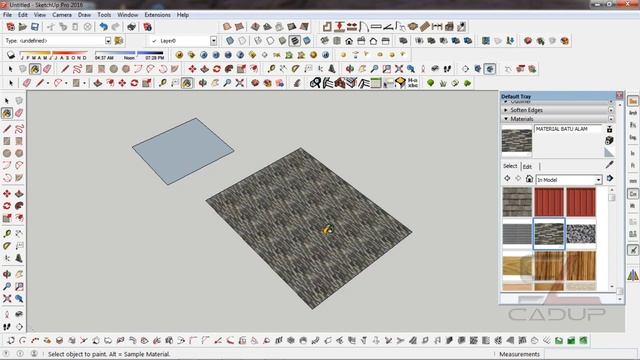Screen dimensions: 640x360
Task: Select the Follow Me tool in left toolbar
Action: [x=19, y=206]
